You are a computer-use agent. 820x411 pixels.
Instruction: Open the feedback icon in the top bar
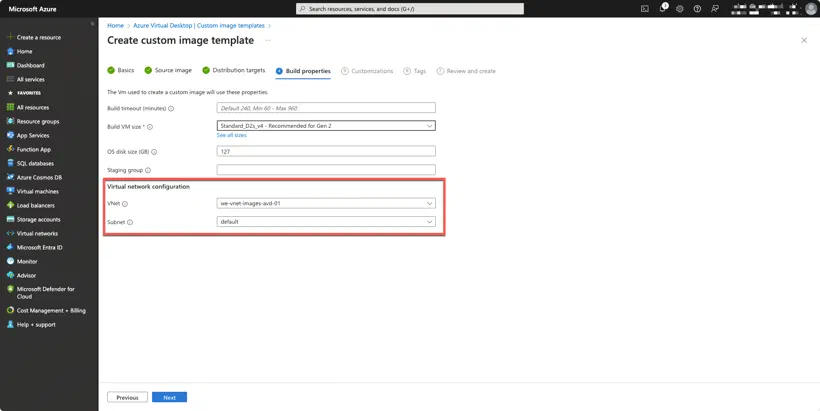tap(714, 9)
